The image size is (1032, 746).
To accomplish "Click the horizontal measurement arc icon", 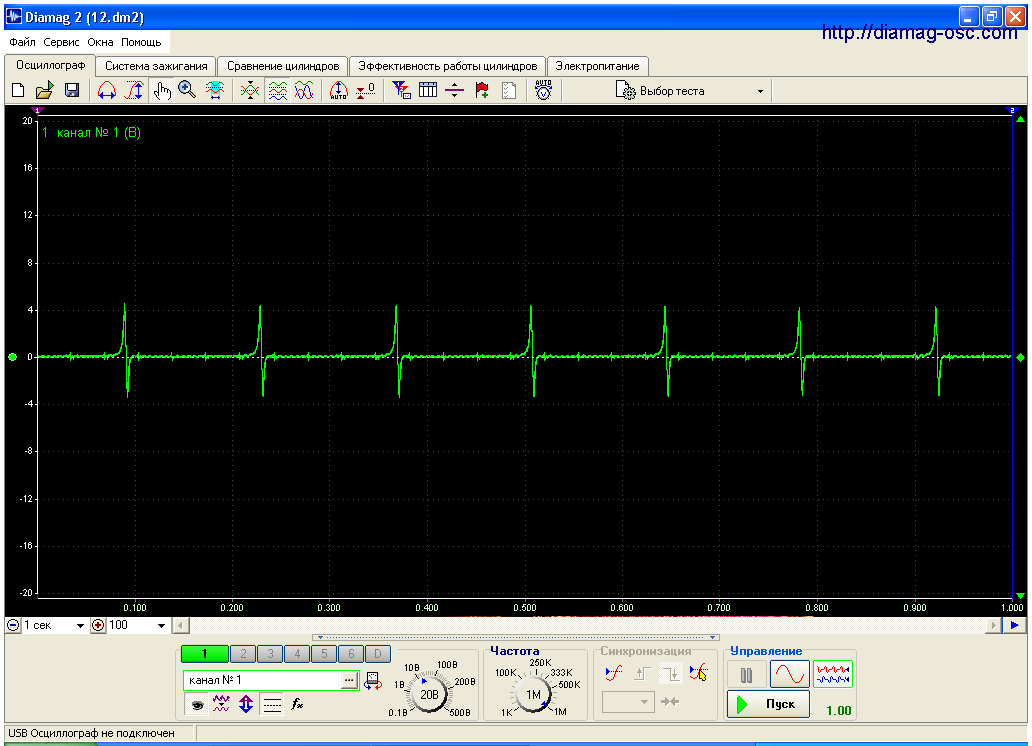I will pos(107,90).
